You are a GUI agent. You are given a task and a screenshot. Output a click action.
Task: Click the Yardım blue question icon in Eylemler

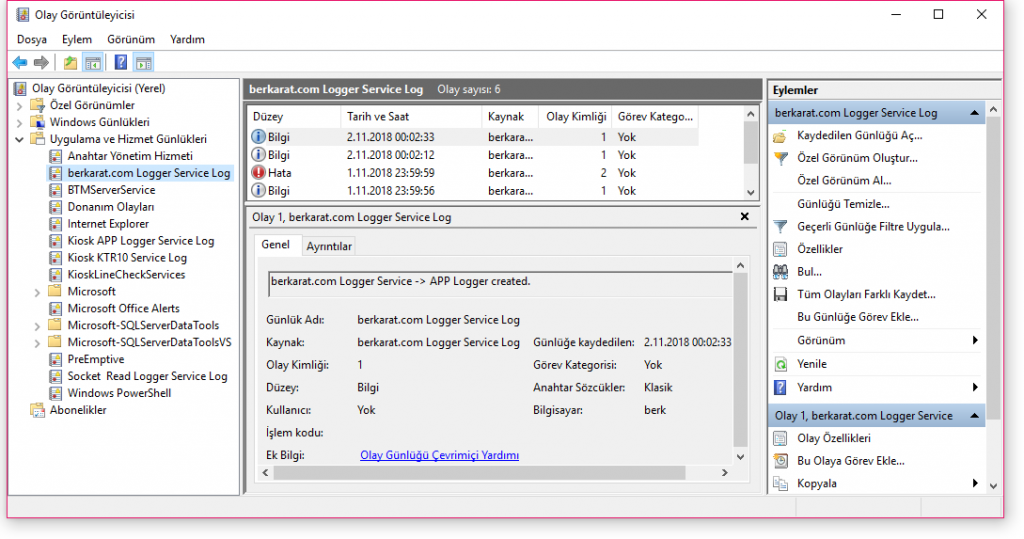tap(780, 387)
